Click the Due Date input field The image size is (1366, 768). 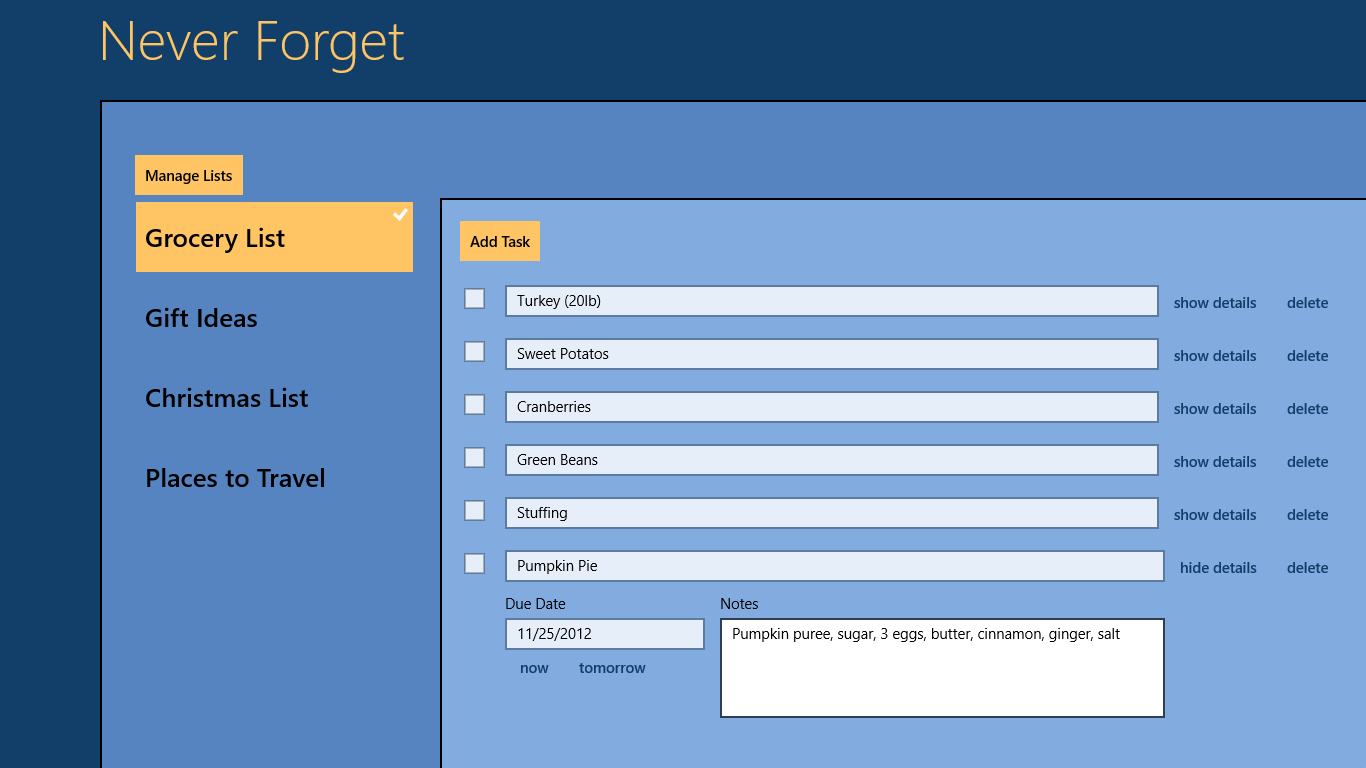pos(604,634)
